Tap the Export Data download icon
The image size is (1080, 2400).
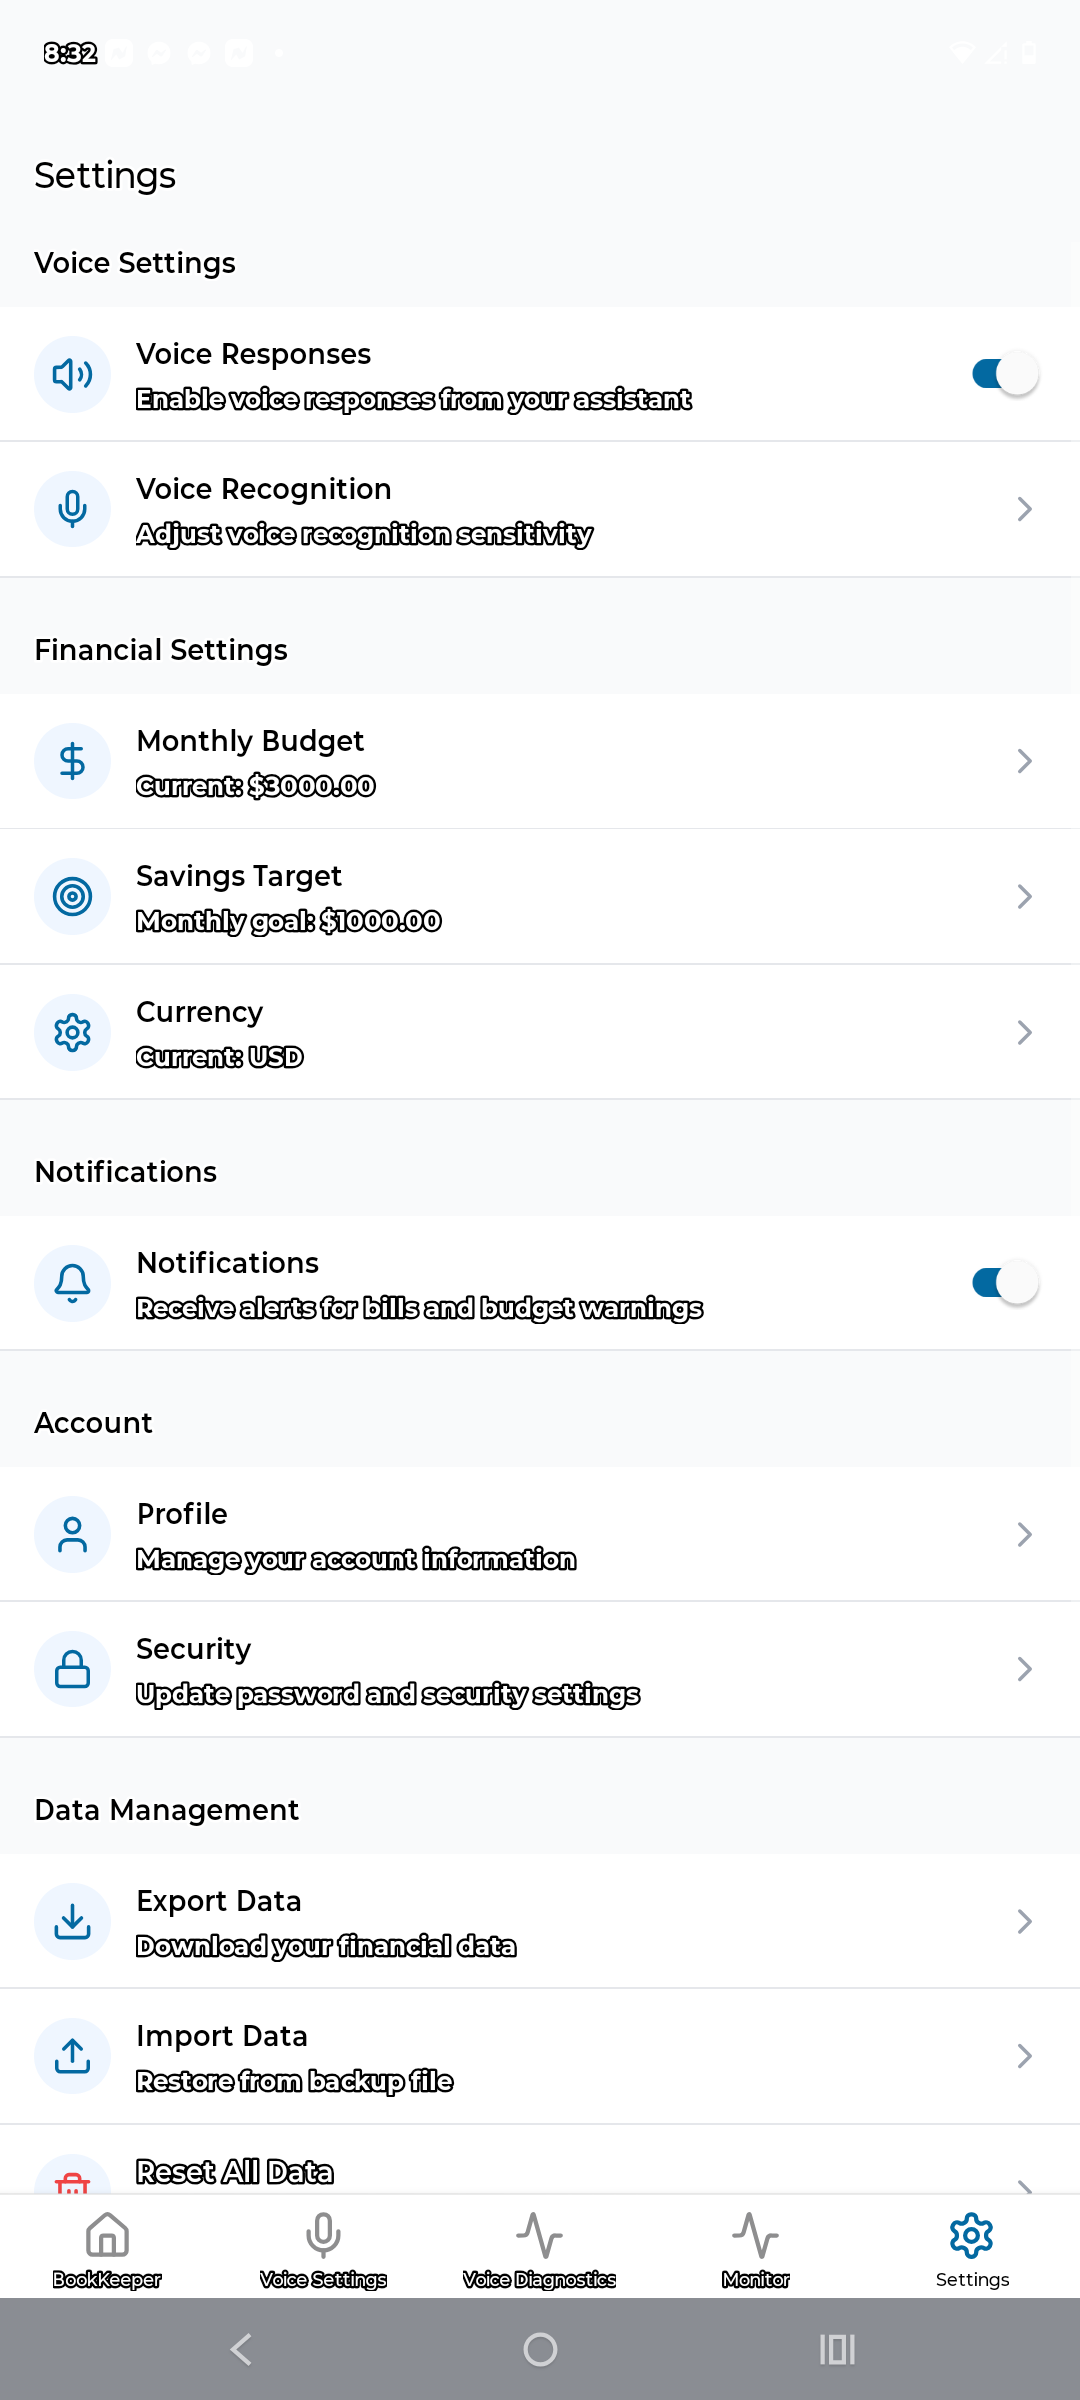[72, 1921]
